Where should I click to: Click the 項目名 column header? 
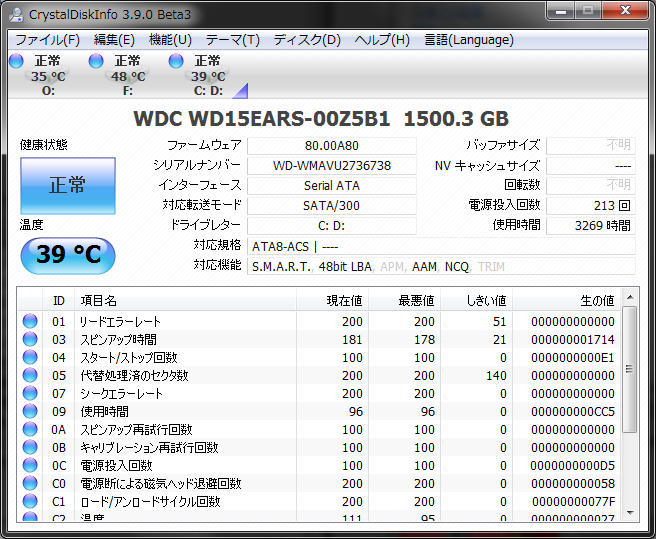point(185,300)
